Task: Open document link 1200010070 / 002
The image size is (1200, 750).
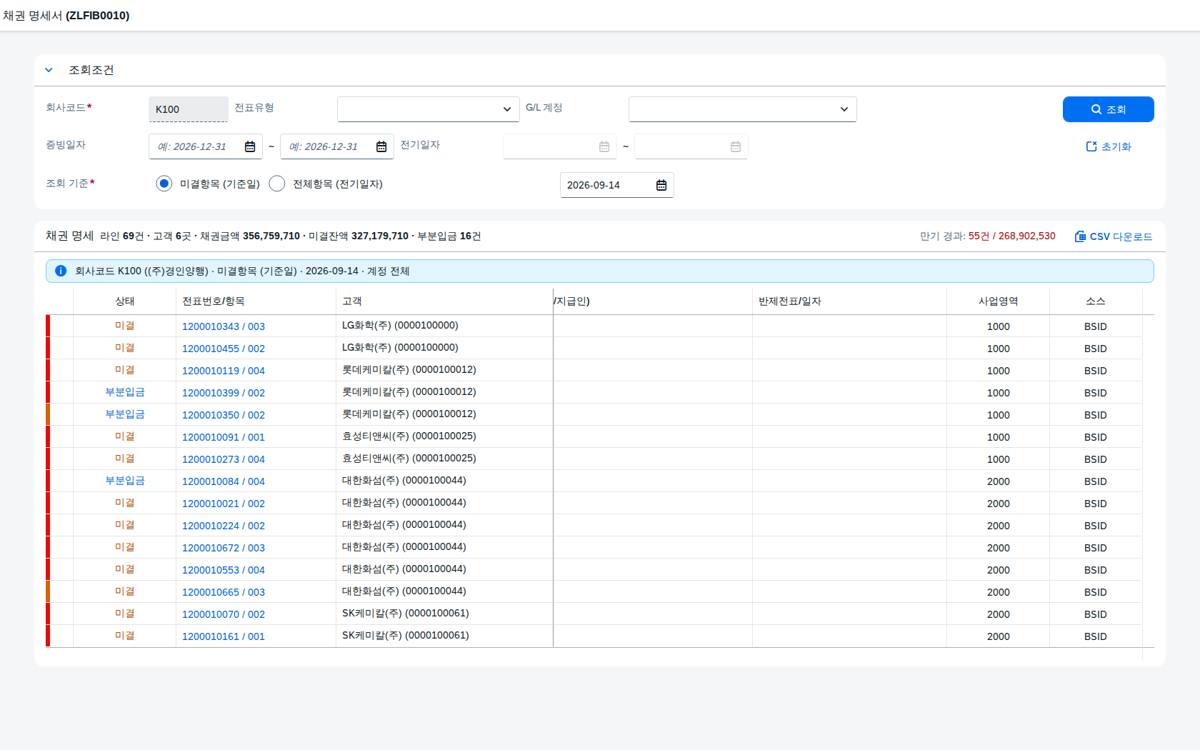Action: point(223,614)
